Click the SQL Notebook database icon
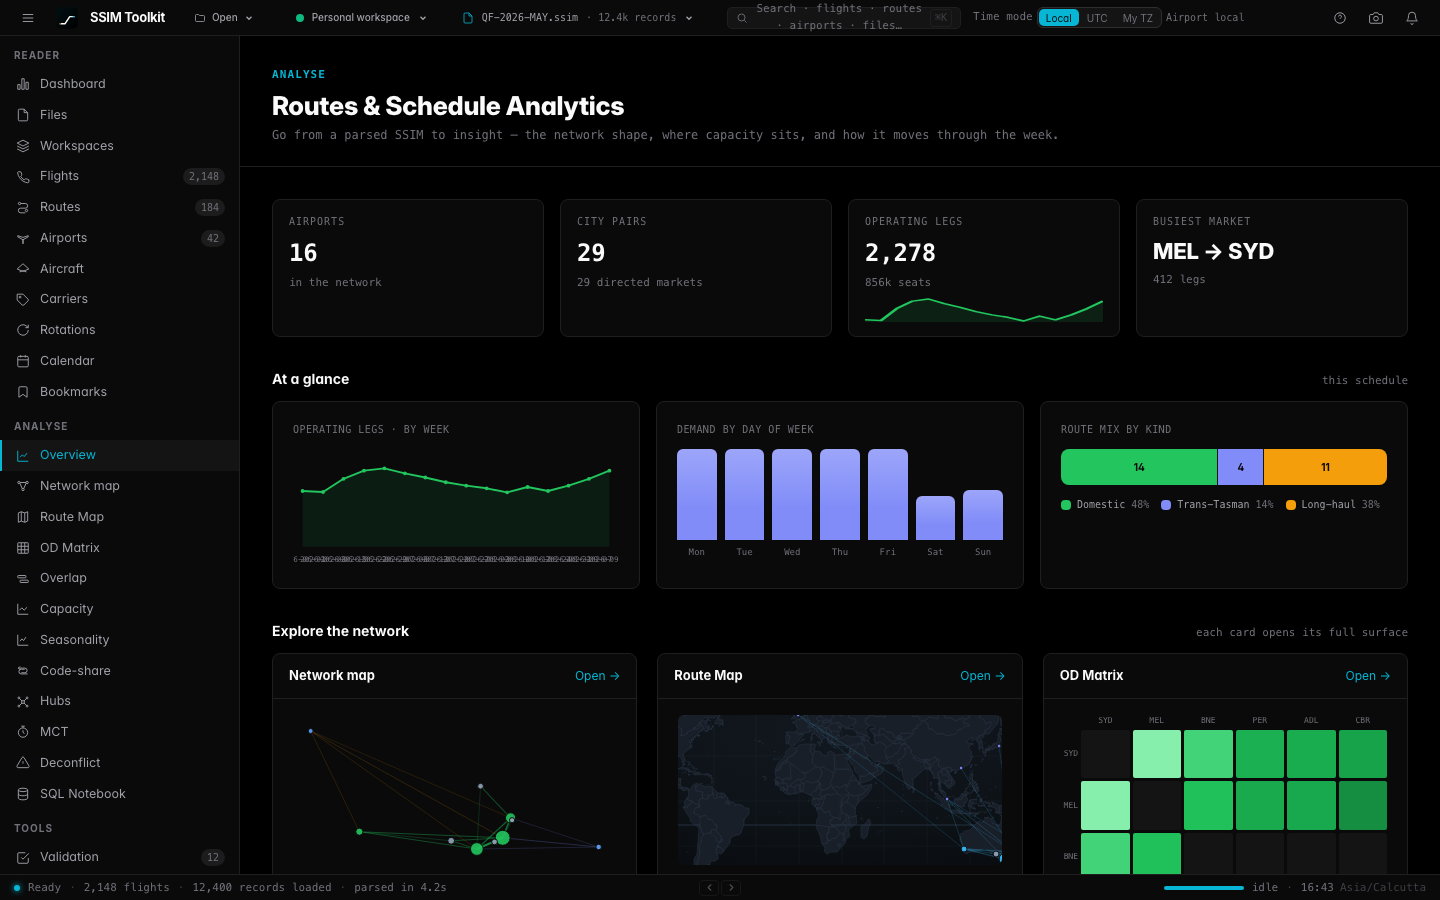 coord(23,794)
